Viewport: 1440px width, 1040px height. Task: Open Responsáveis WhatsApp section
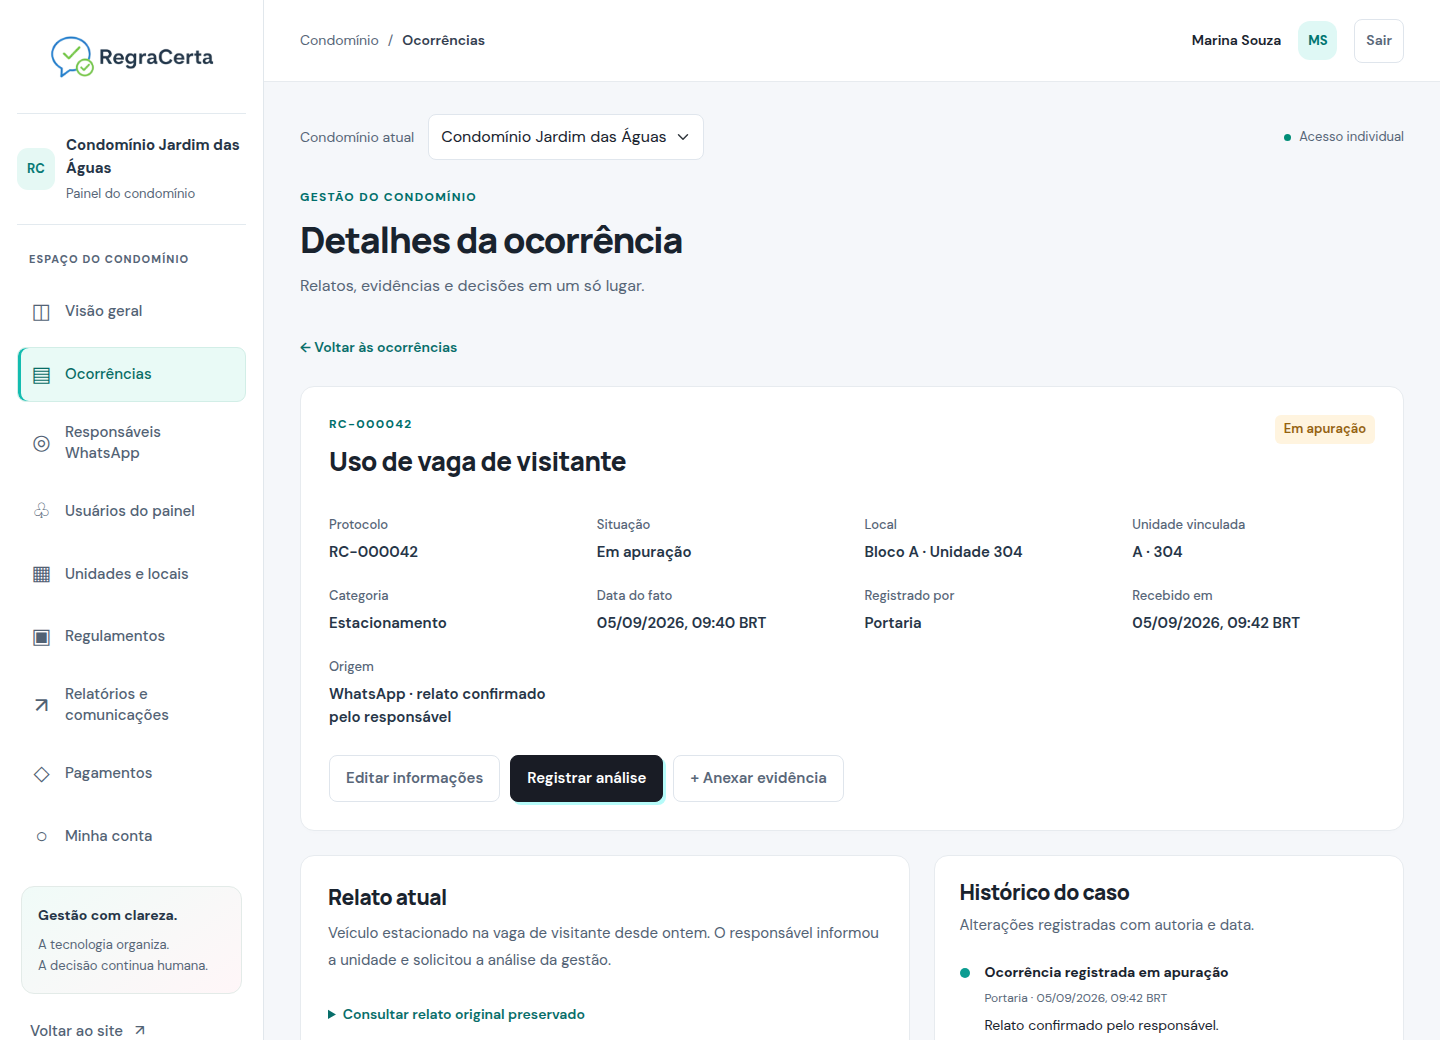click(x=132, y=442)
